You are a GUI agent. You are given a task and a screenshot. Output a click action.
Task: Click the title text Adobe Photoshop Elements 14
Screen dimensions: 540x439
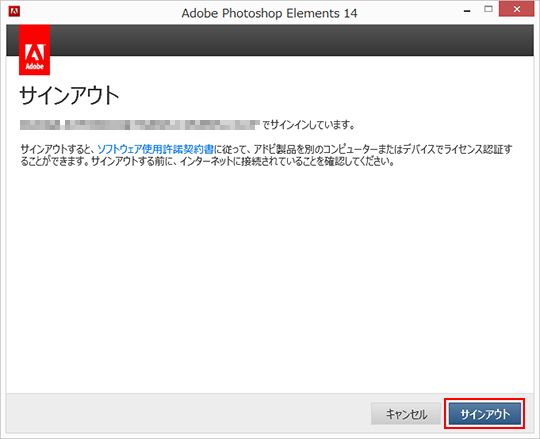pos(269,13)
